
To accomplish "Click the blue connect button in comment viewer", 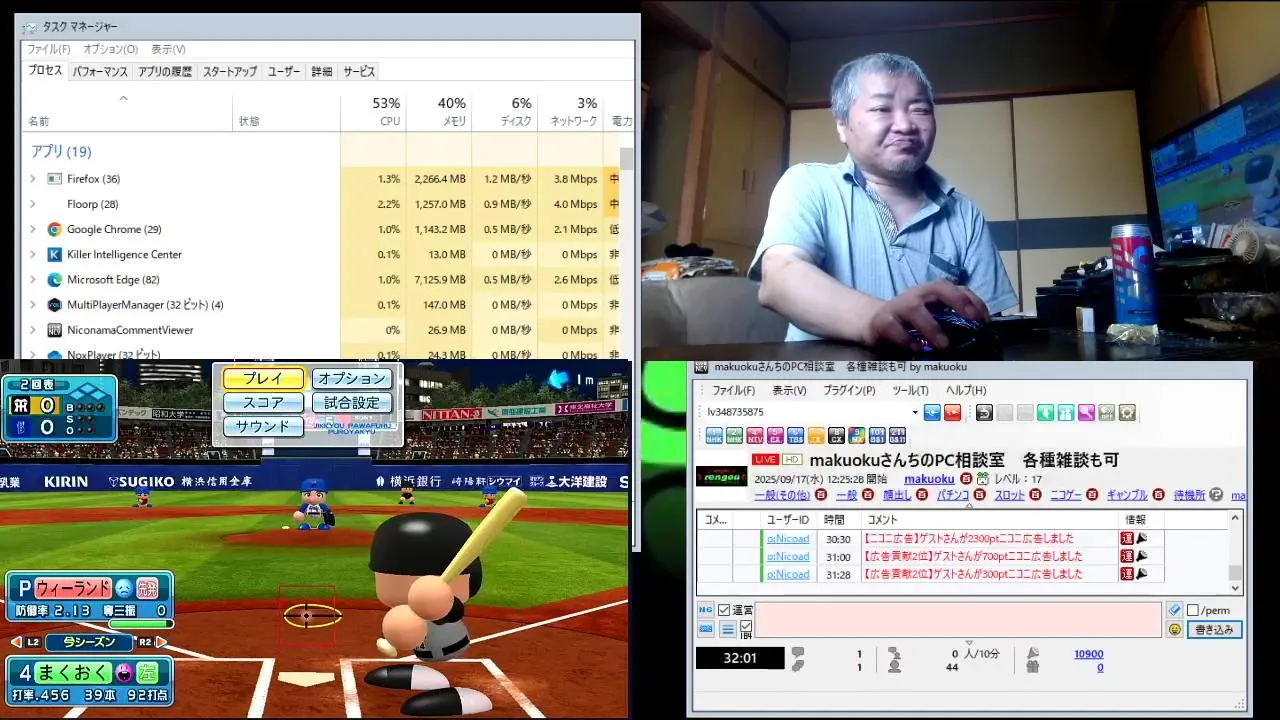I will tap(932, 412).
